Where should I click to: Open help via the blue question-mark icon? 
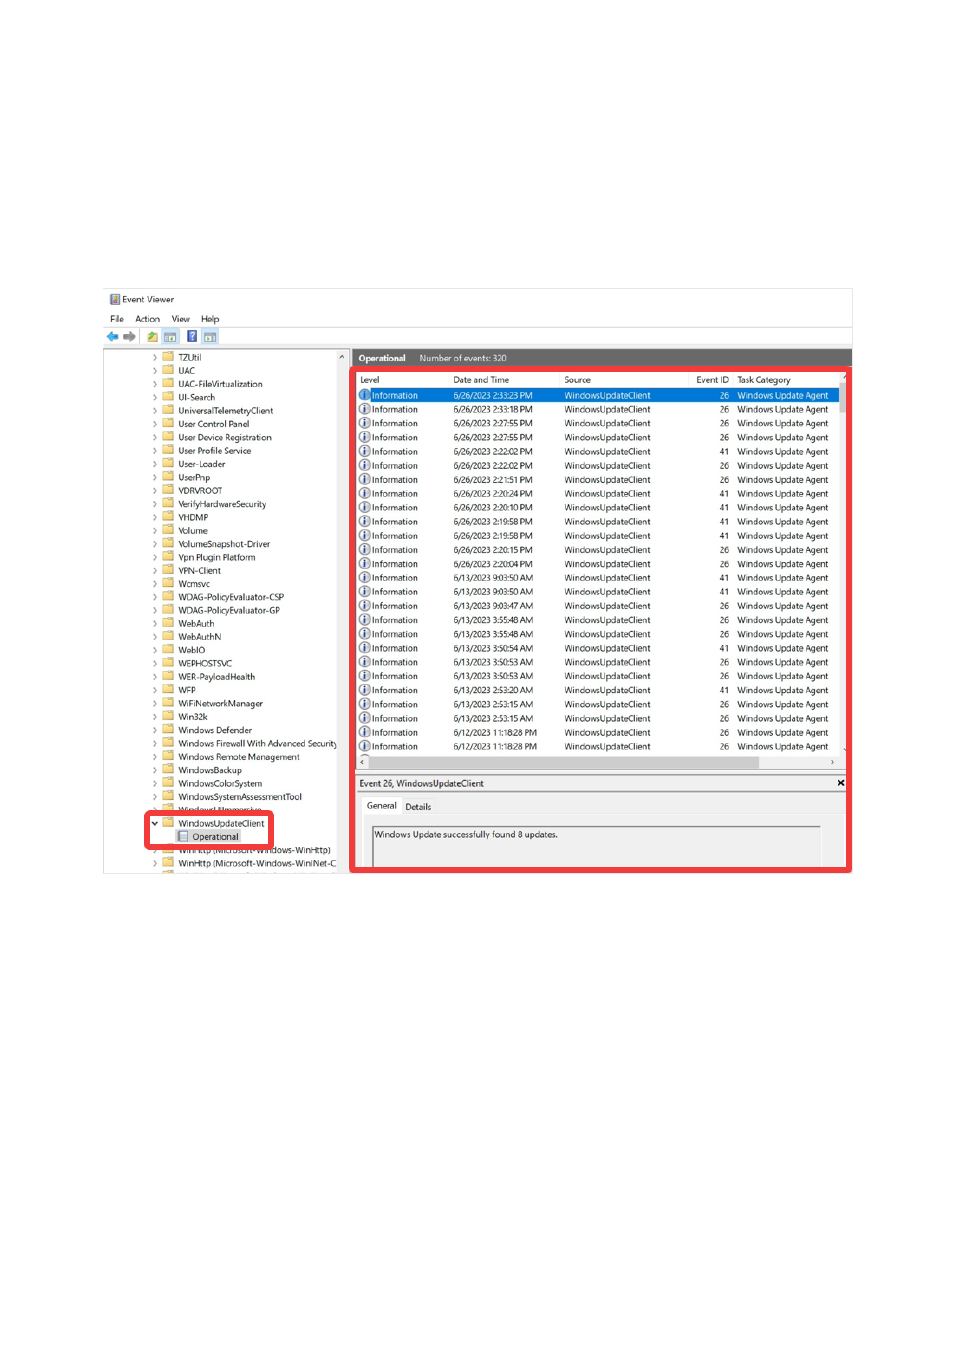(x=192, y=337)
